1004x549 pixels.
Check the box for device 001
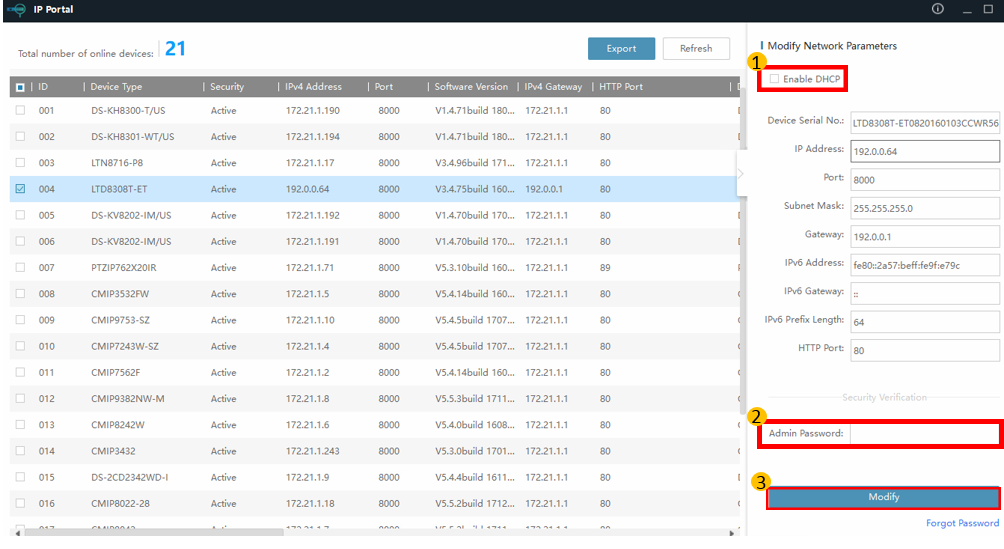[x=20, y=110]
